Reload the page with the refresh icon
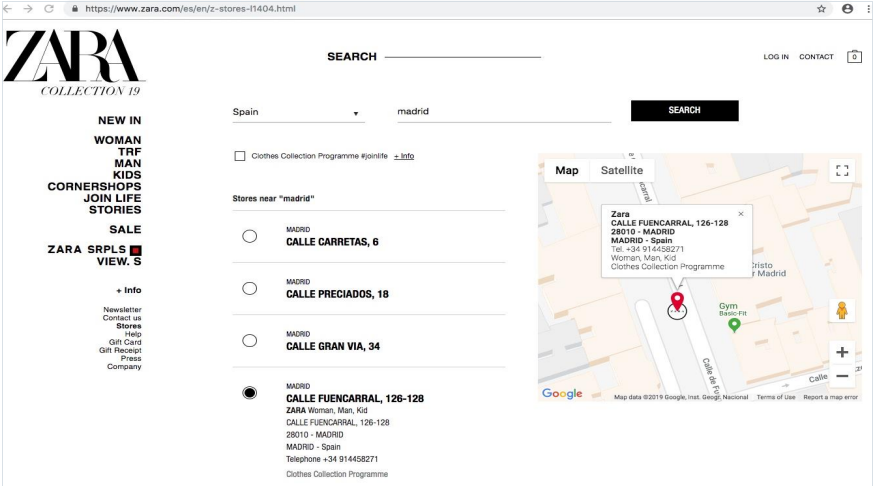The width and height of the screenshot is (874, 486). click(x=49, y=9)
